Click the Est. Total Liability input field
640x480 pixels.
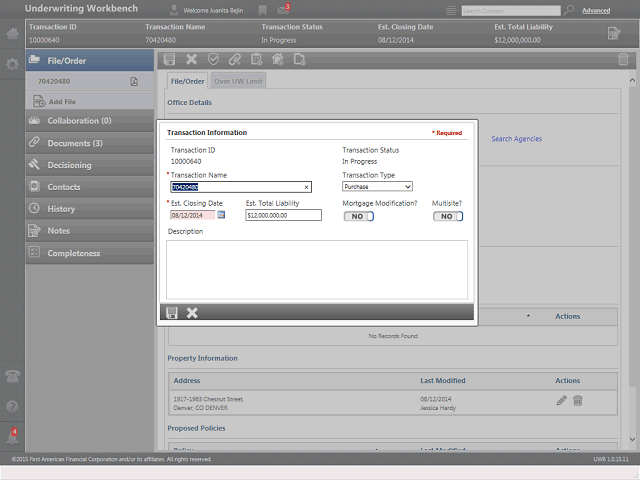tap(283, 215)
